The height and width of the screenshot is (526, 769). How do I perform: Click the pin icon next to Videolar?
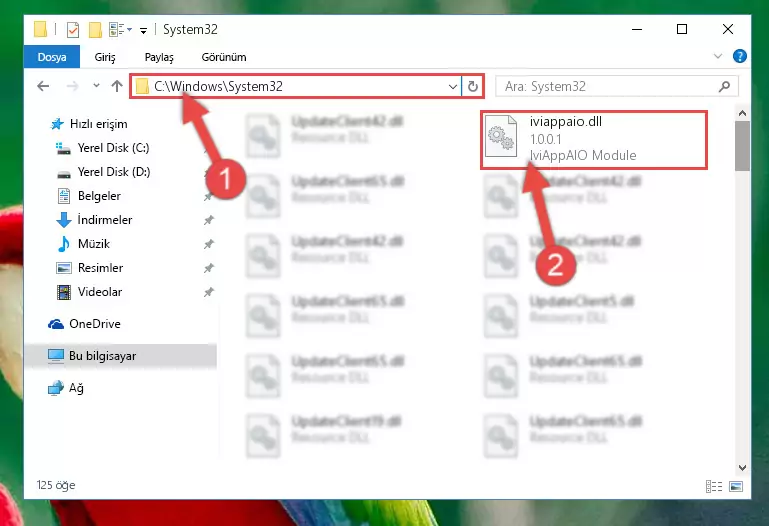click(x=208, y=292)
